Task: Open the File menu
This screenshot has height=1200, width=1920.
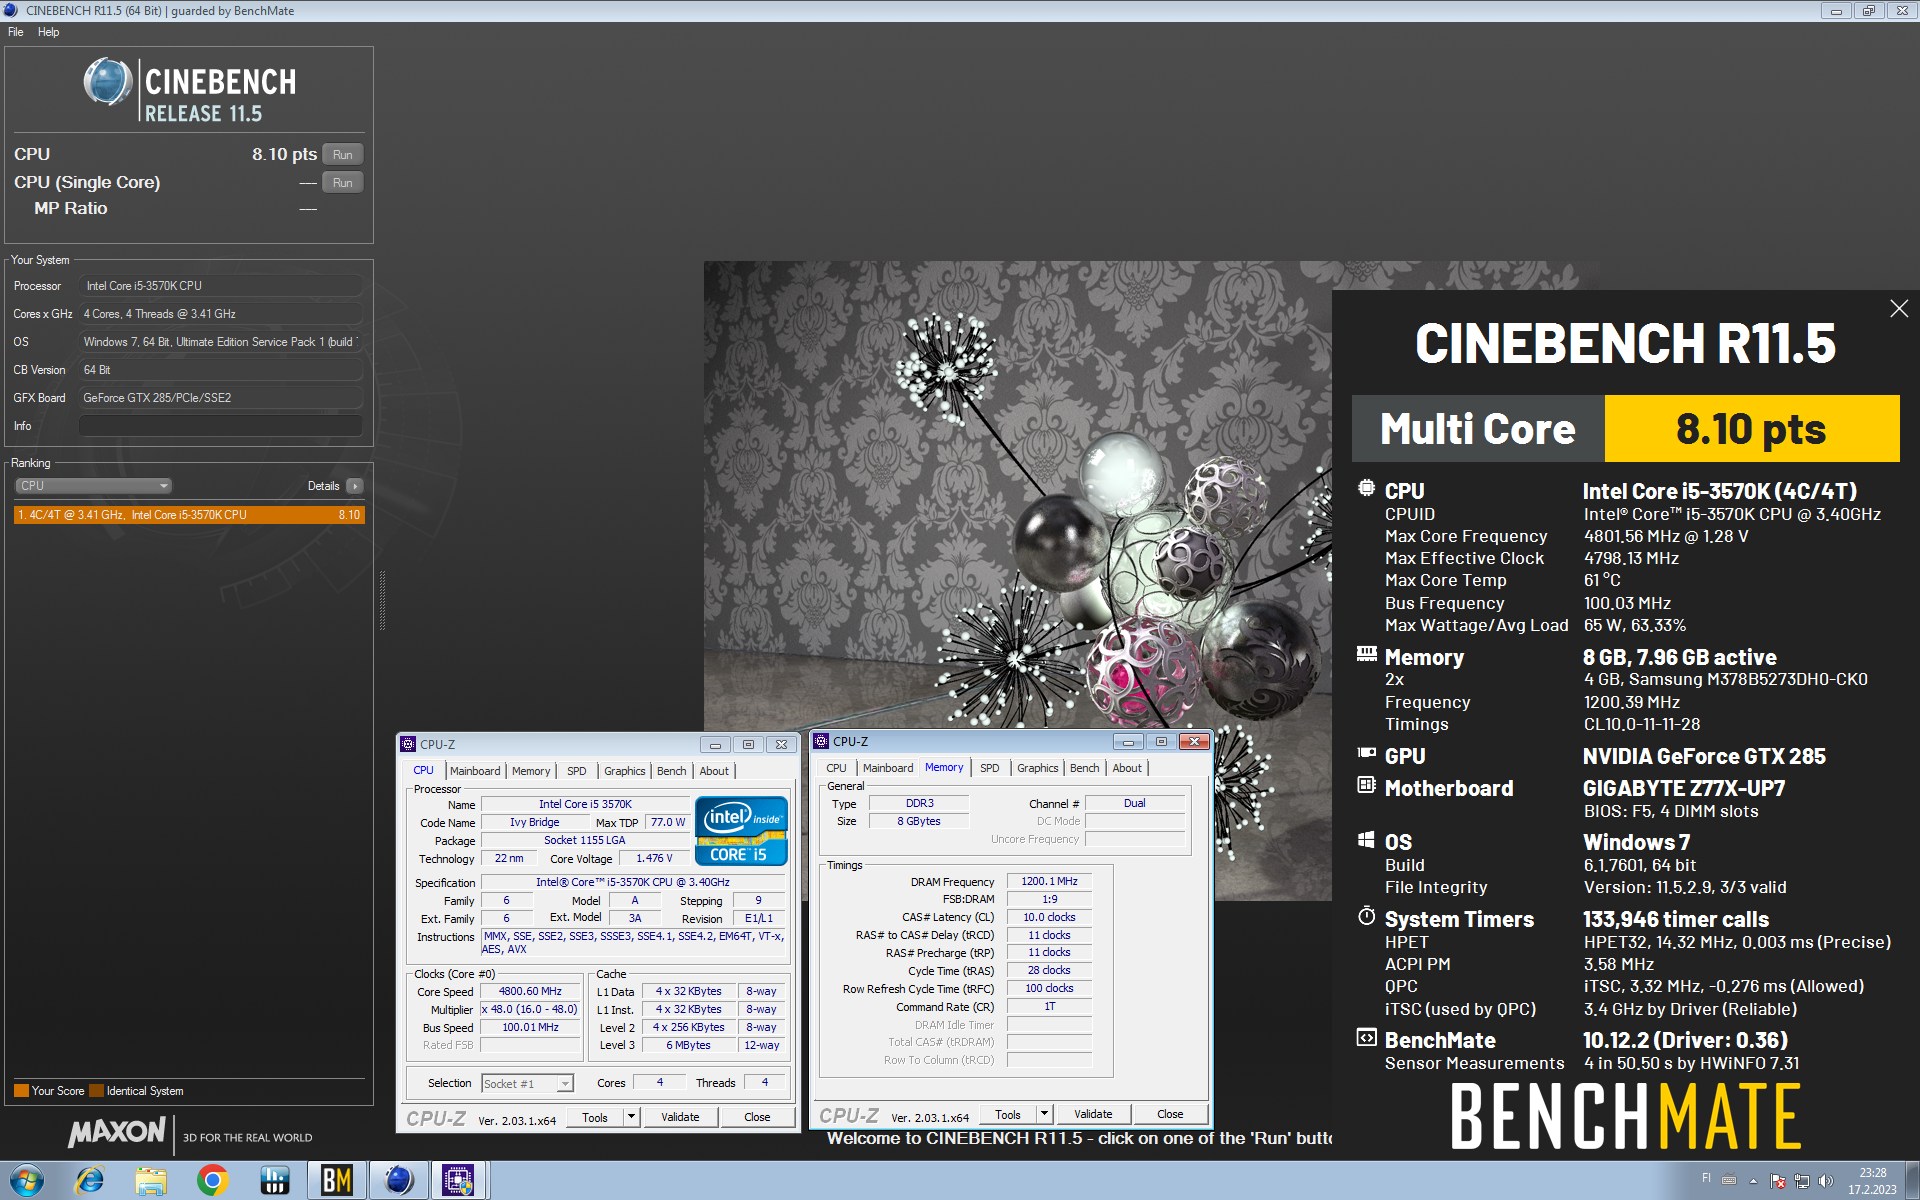Action: (x=16, y=32)
